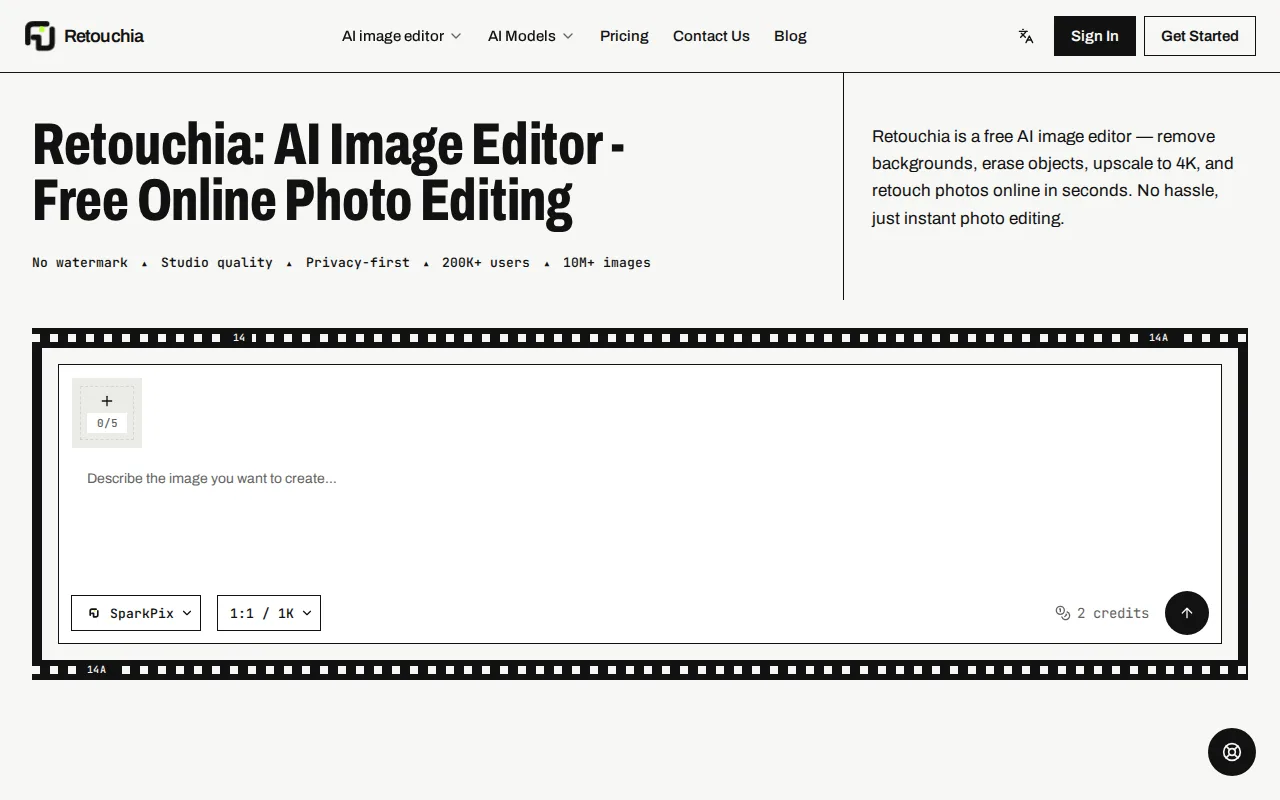Open the Contact Us page

tap(711, 36)
